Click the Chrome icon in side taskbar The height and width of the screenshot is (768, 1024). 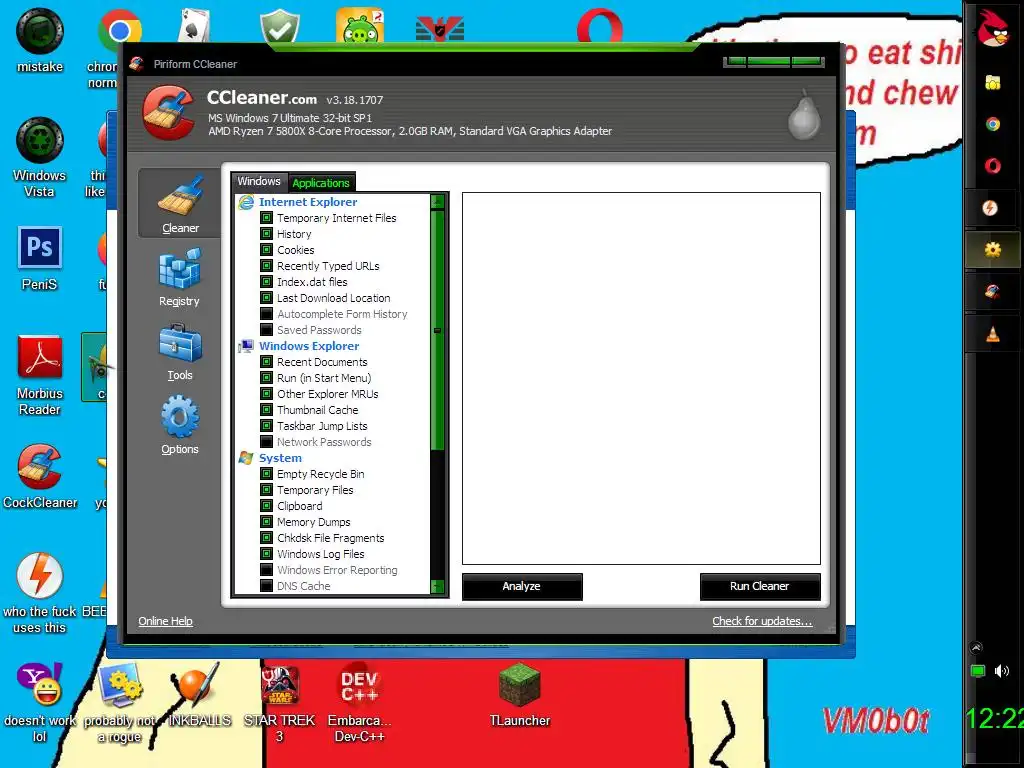pyautogui.click(x=993, y=124)
